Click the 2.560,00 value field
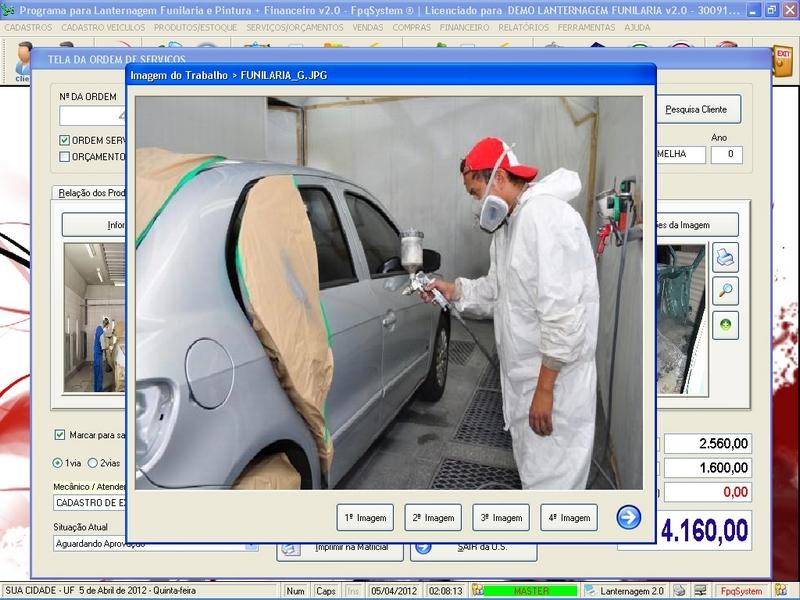 tap(708, 444)
